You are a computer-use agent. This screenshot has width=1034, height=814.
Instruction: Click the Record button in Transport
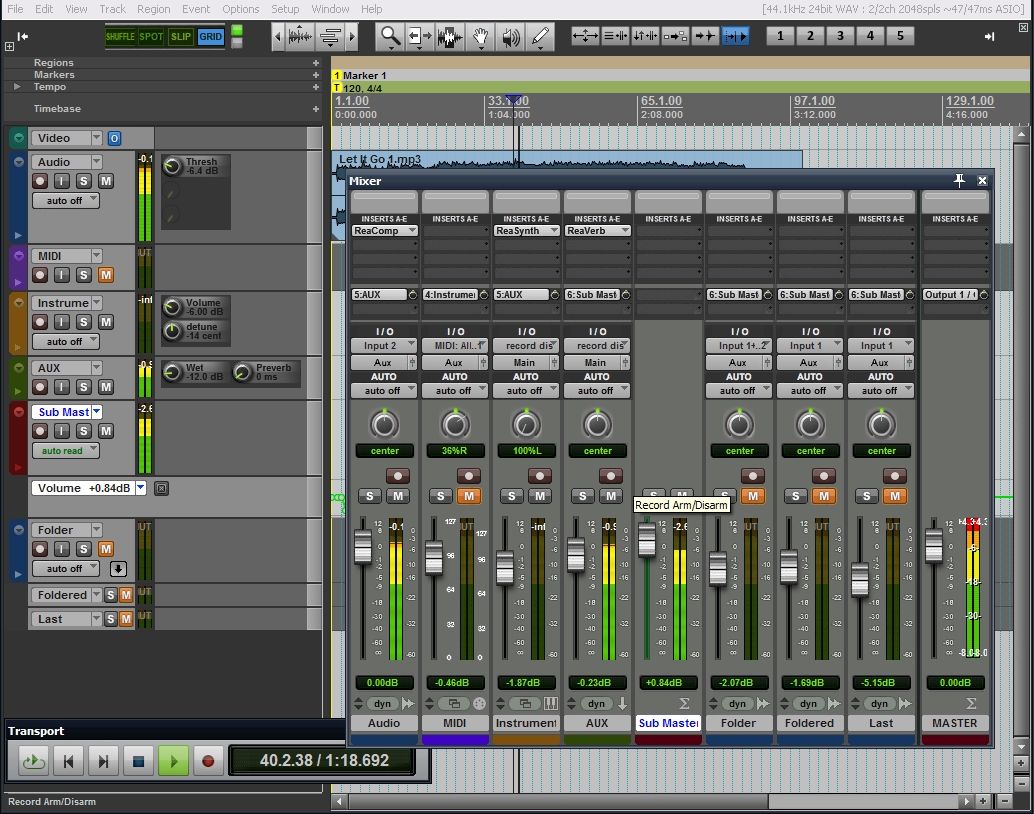(208, 761)
